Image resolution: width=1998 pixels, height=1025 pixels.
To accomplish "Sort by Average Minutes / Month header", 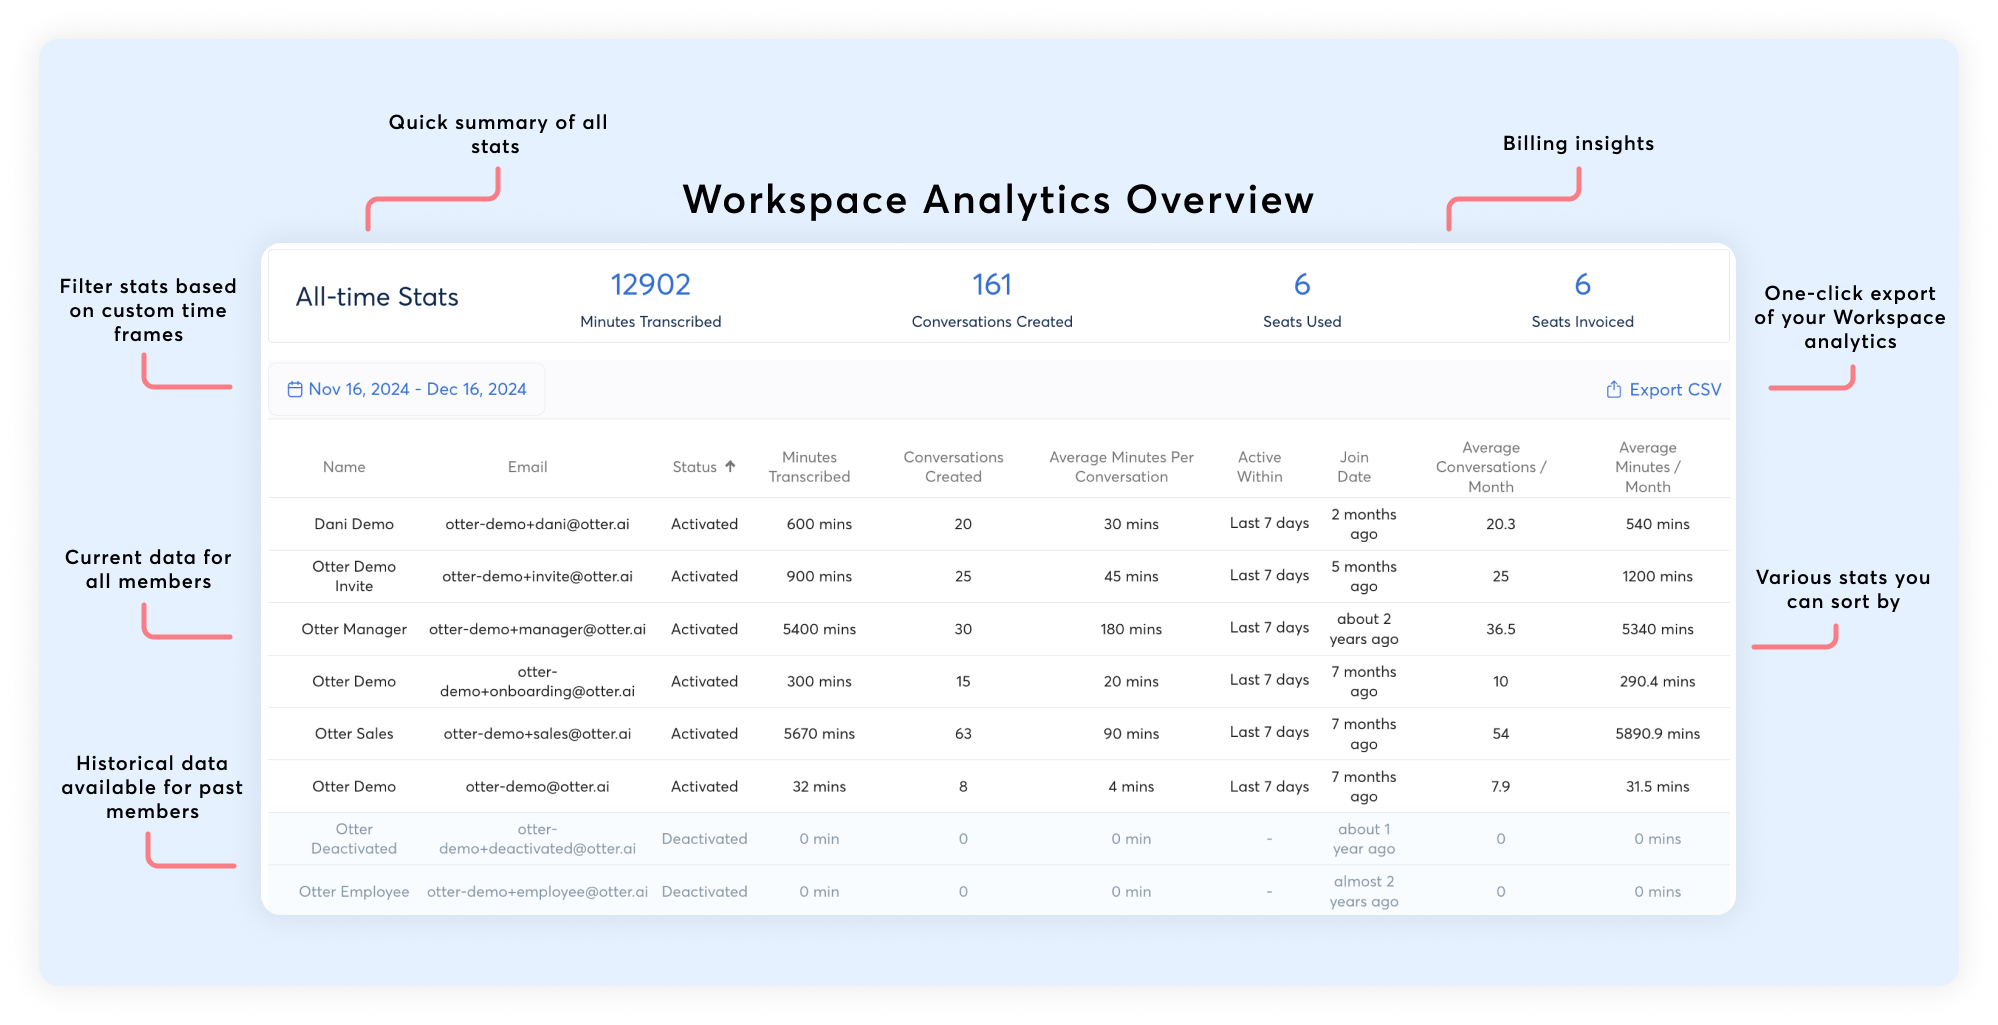I will pyautogui.click(x=1647, y=467).
